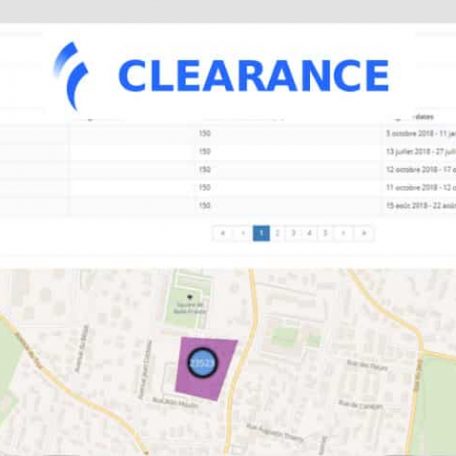Select the row dated 12 octobre 2018
Viewport: 456px width, 456px height.
click(x=228, y=170)
